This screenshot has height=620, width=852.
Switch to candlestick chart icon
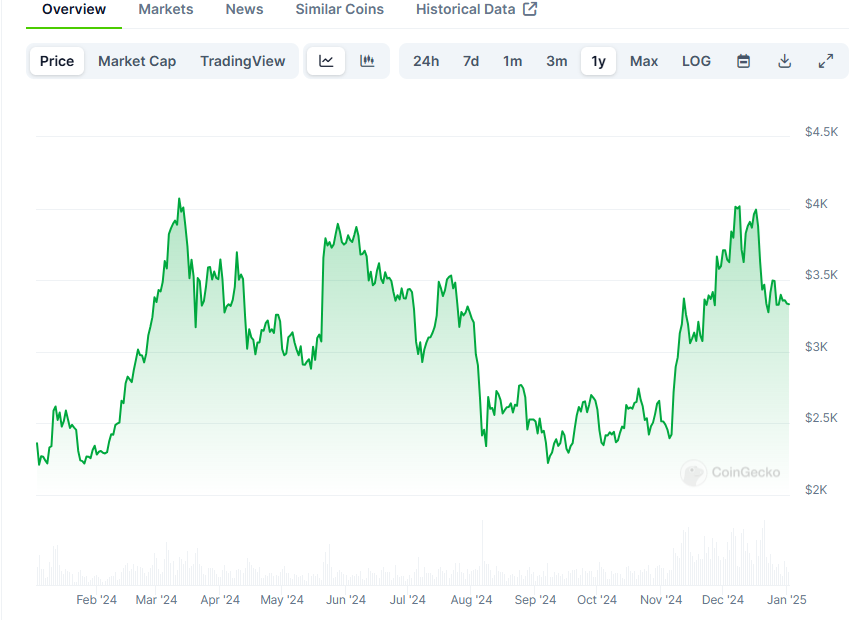coord(367,61)
